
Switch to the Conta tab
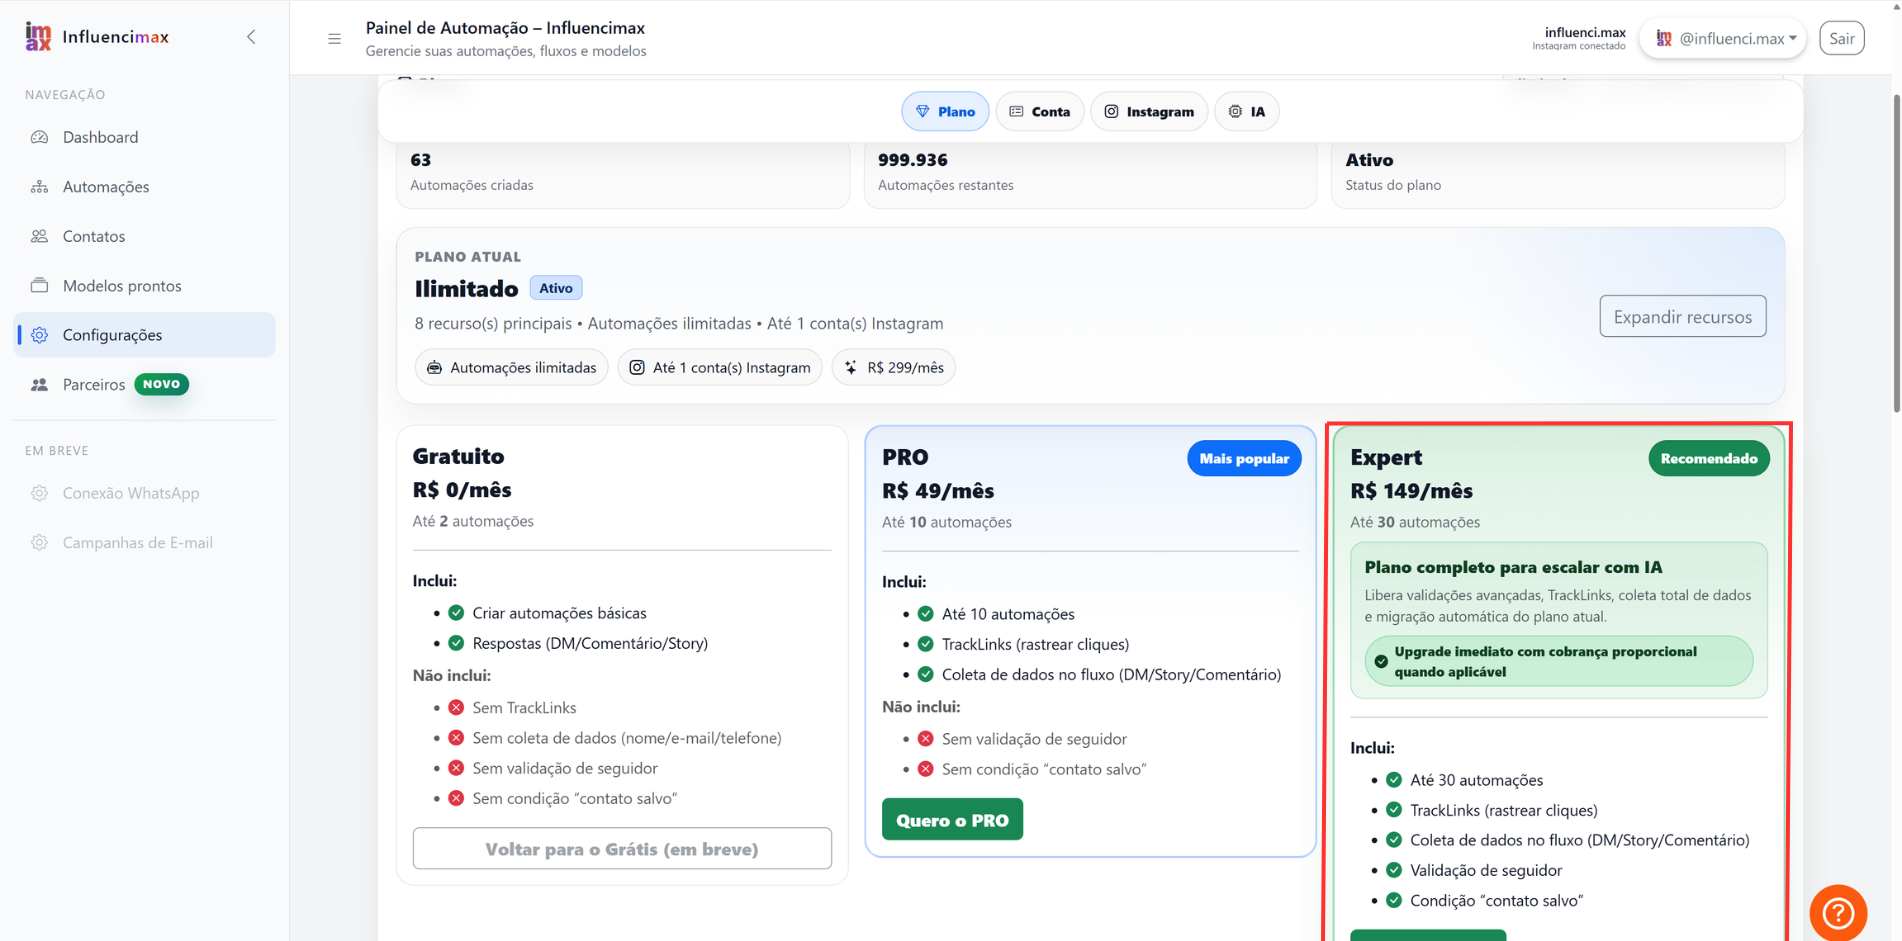click(x=1040, y=111)
